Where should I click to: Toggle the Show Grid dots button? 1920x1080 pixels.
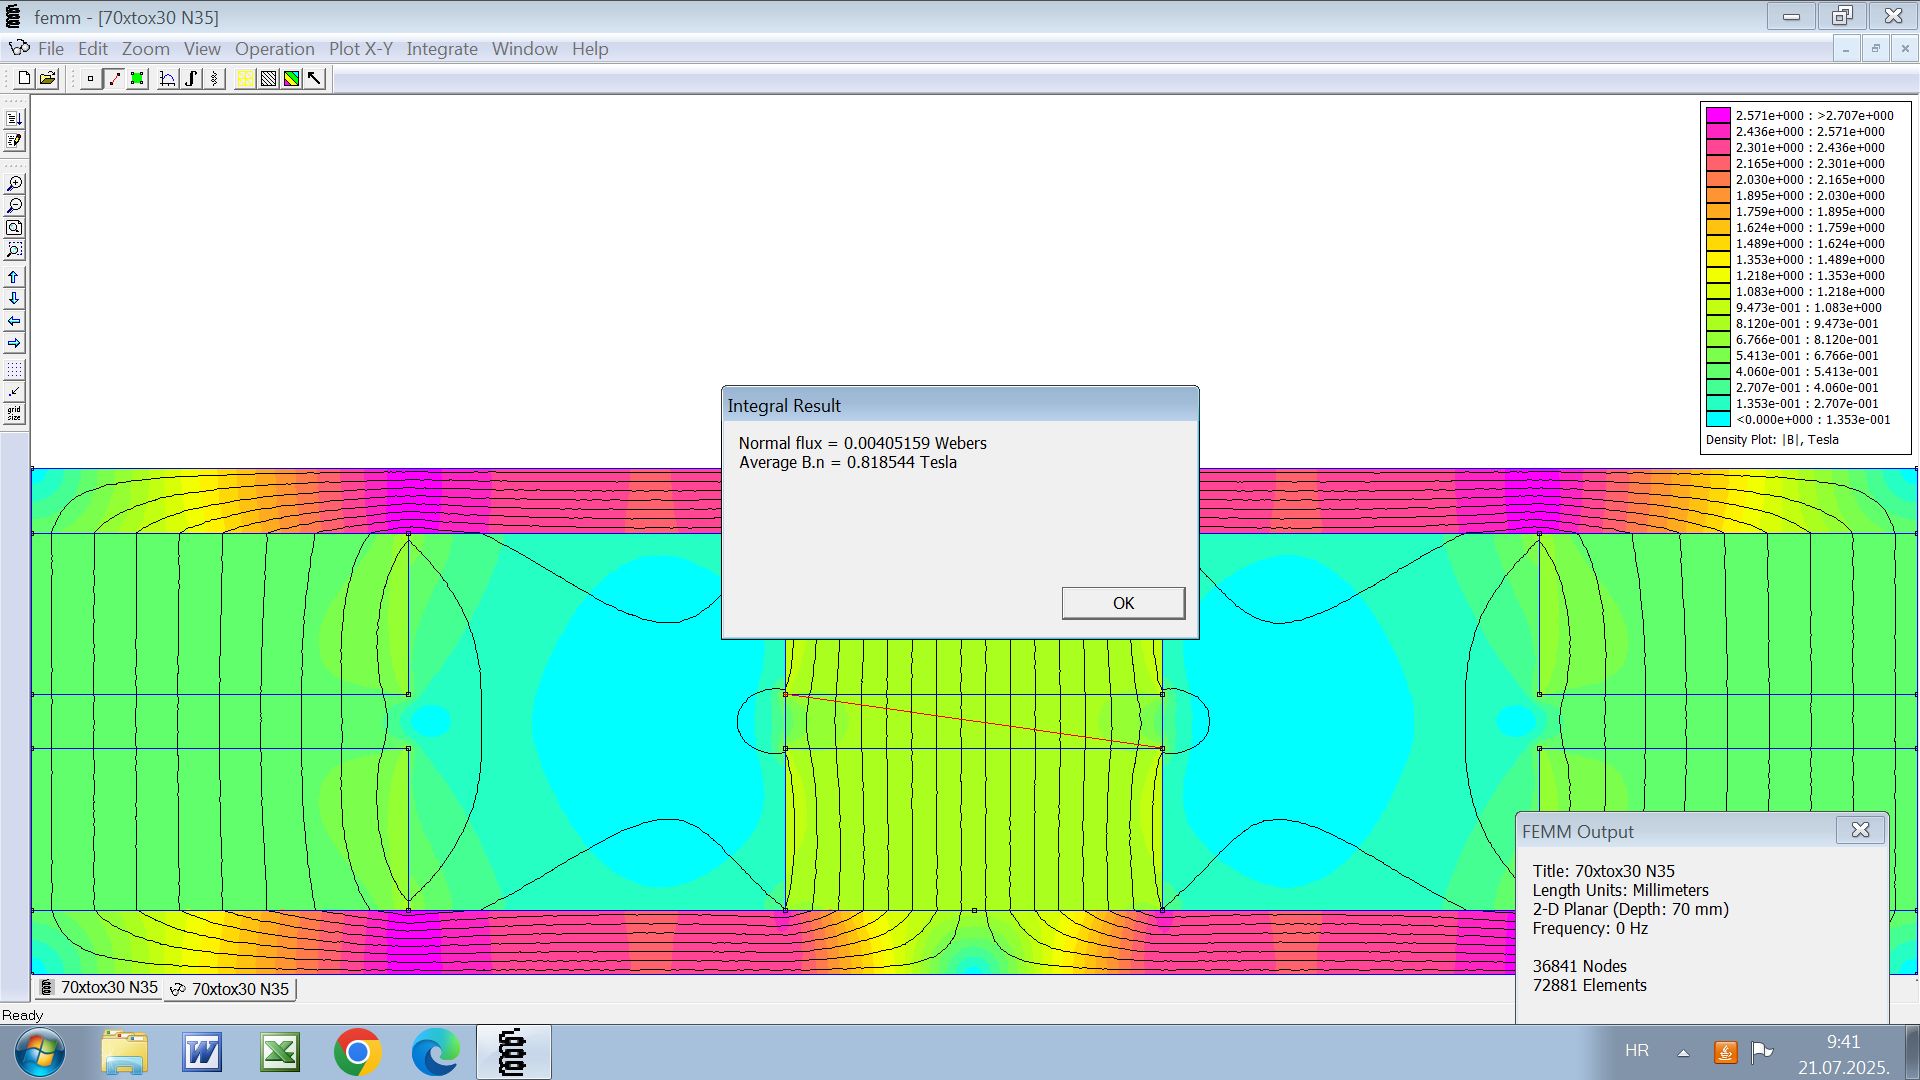(14, 370)
